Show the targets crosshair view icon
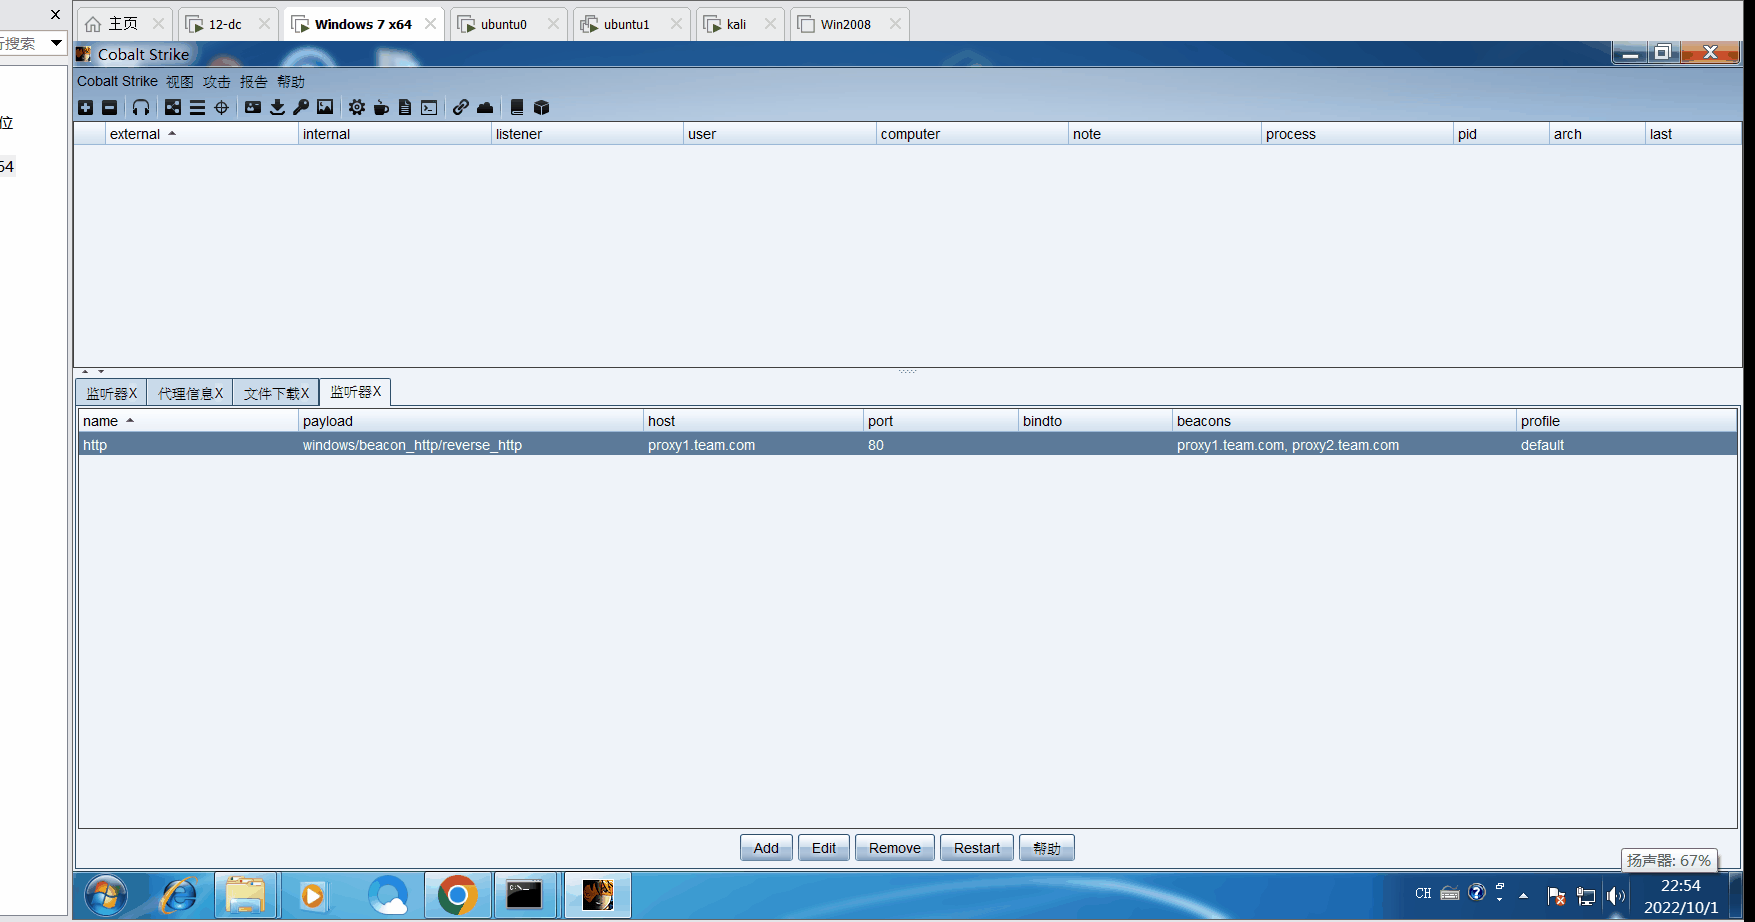This screenshot has height=922, width=1755. (221, 107)
